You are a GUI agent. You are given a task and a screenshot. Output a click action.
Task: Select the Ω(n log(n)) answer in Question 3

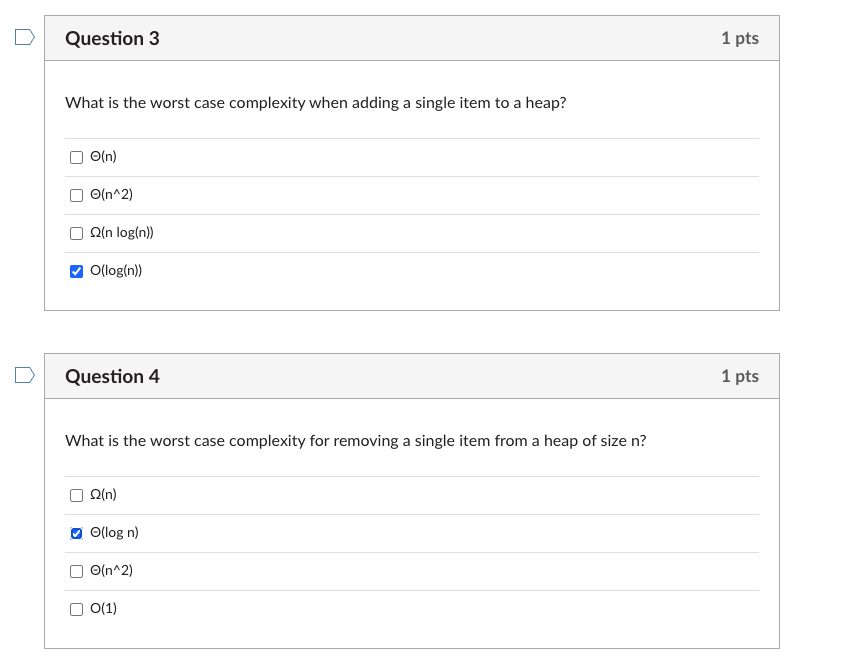[x=76, y=233]
